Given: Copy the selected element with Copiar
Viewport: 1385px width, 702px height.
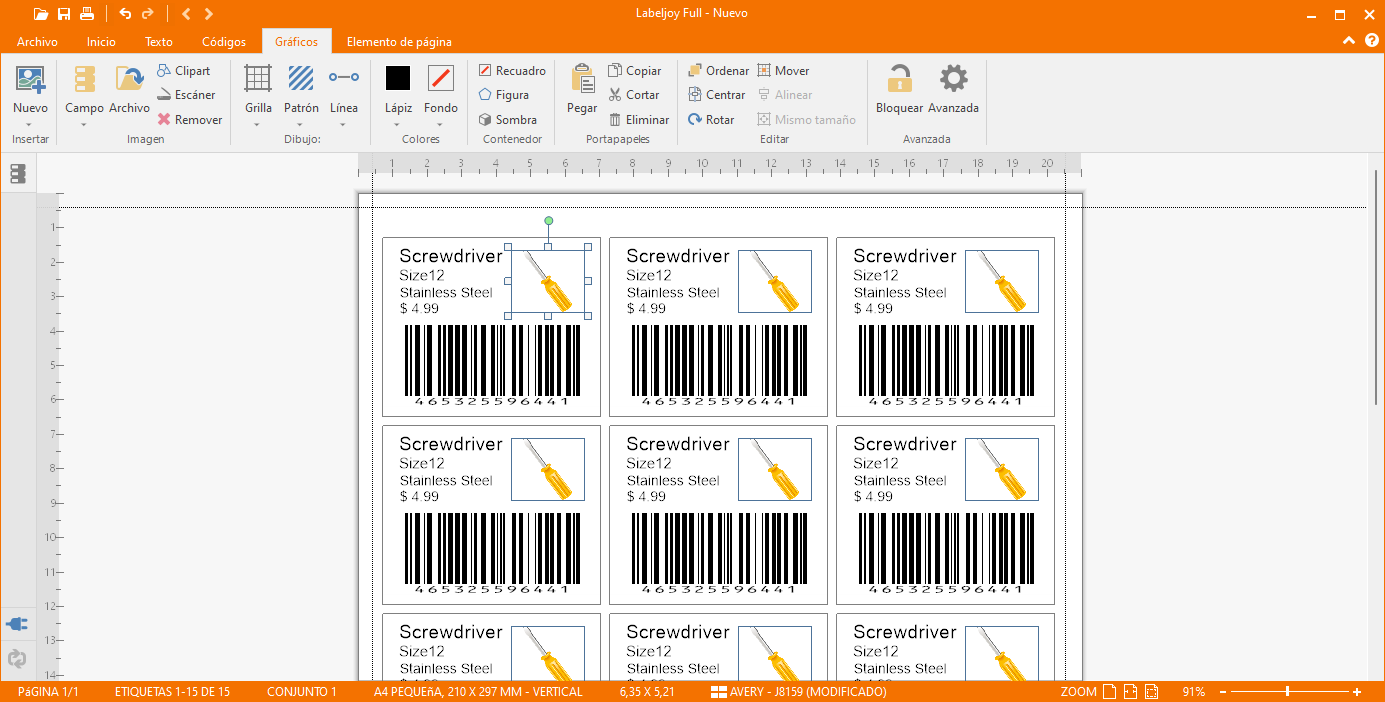Looking at the screenshot, I should tap(634, 71).
